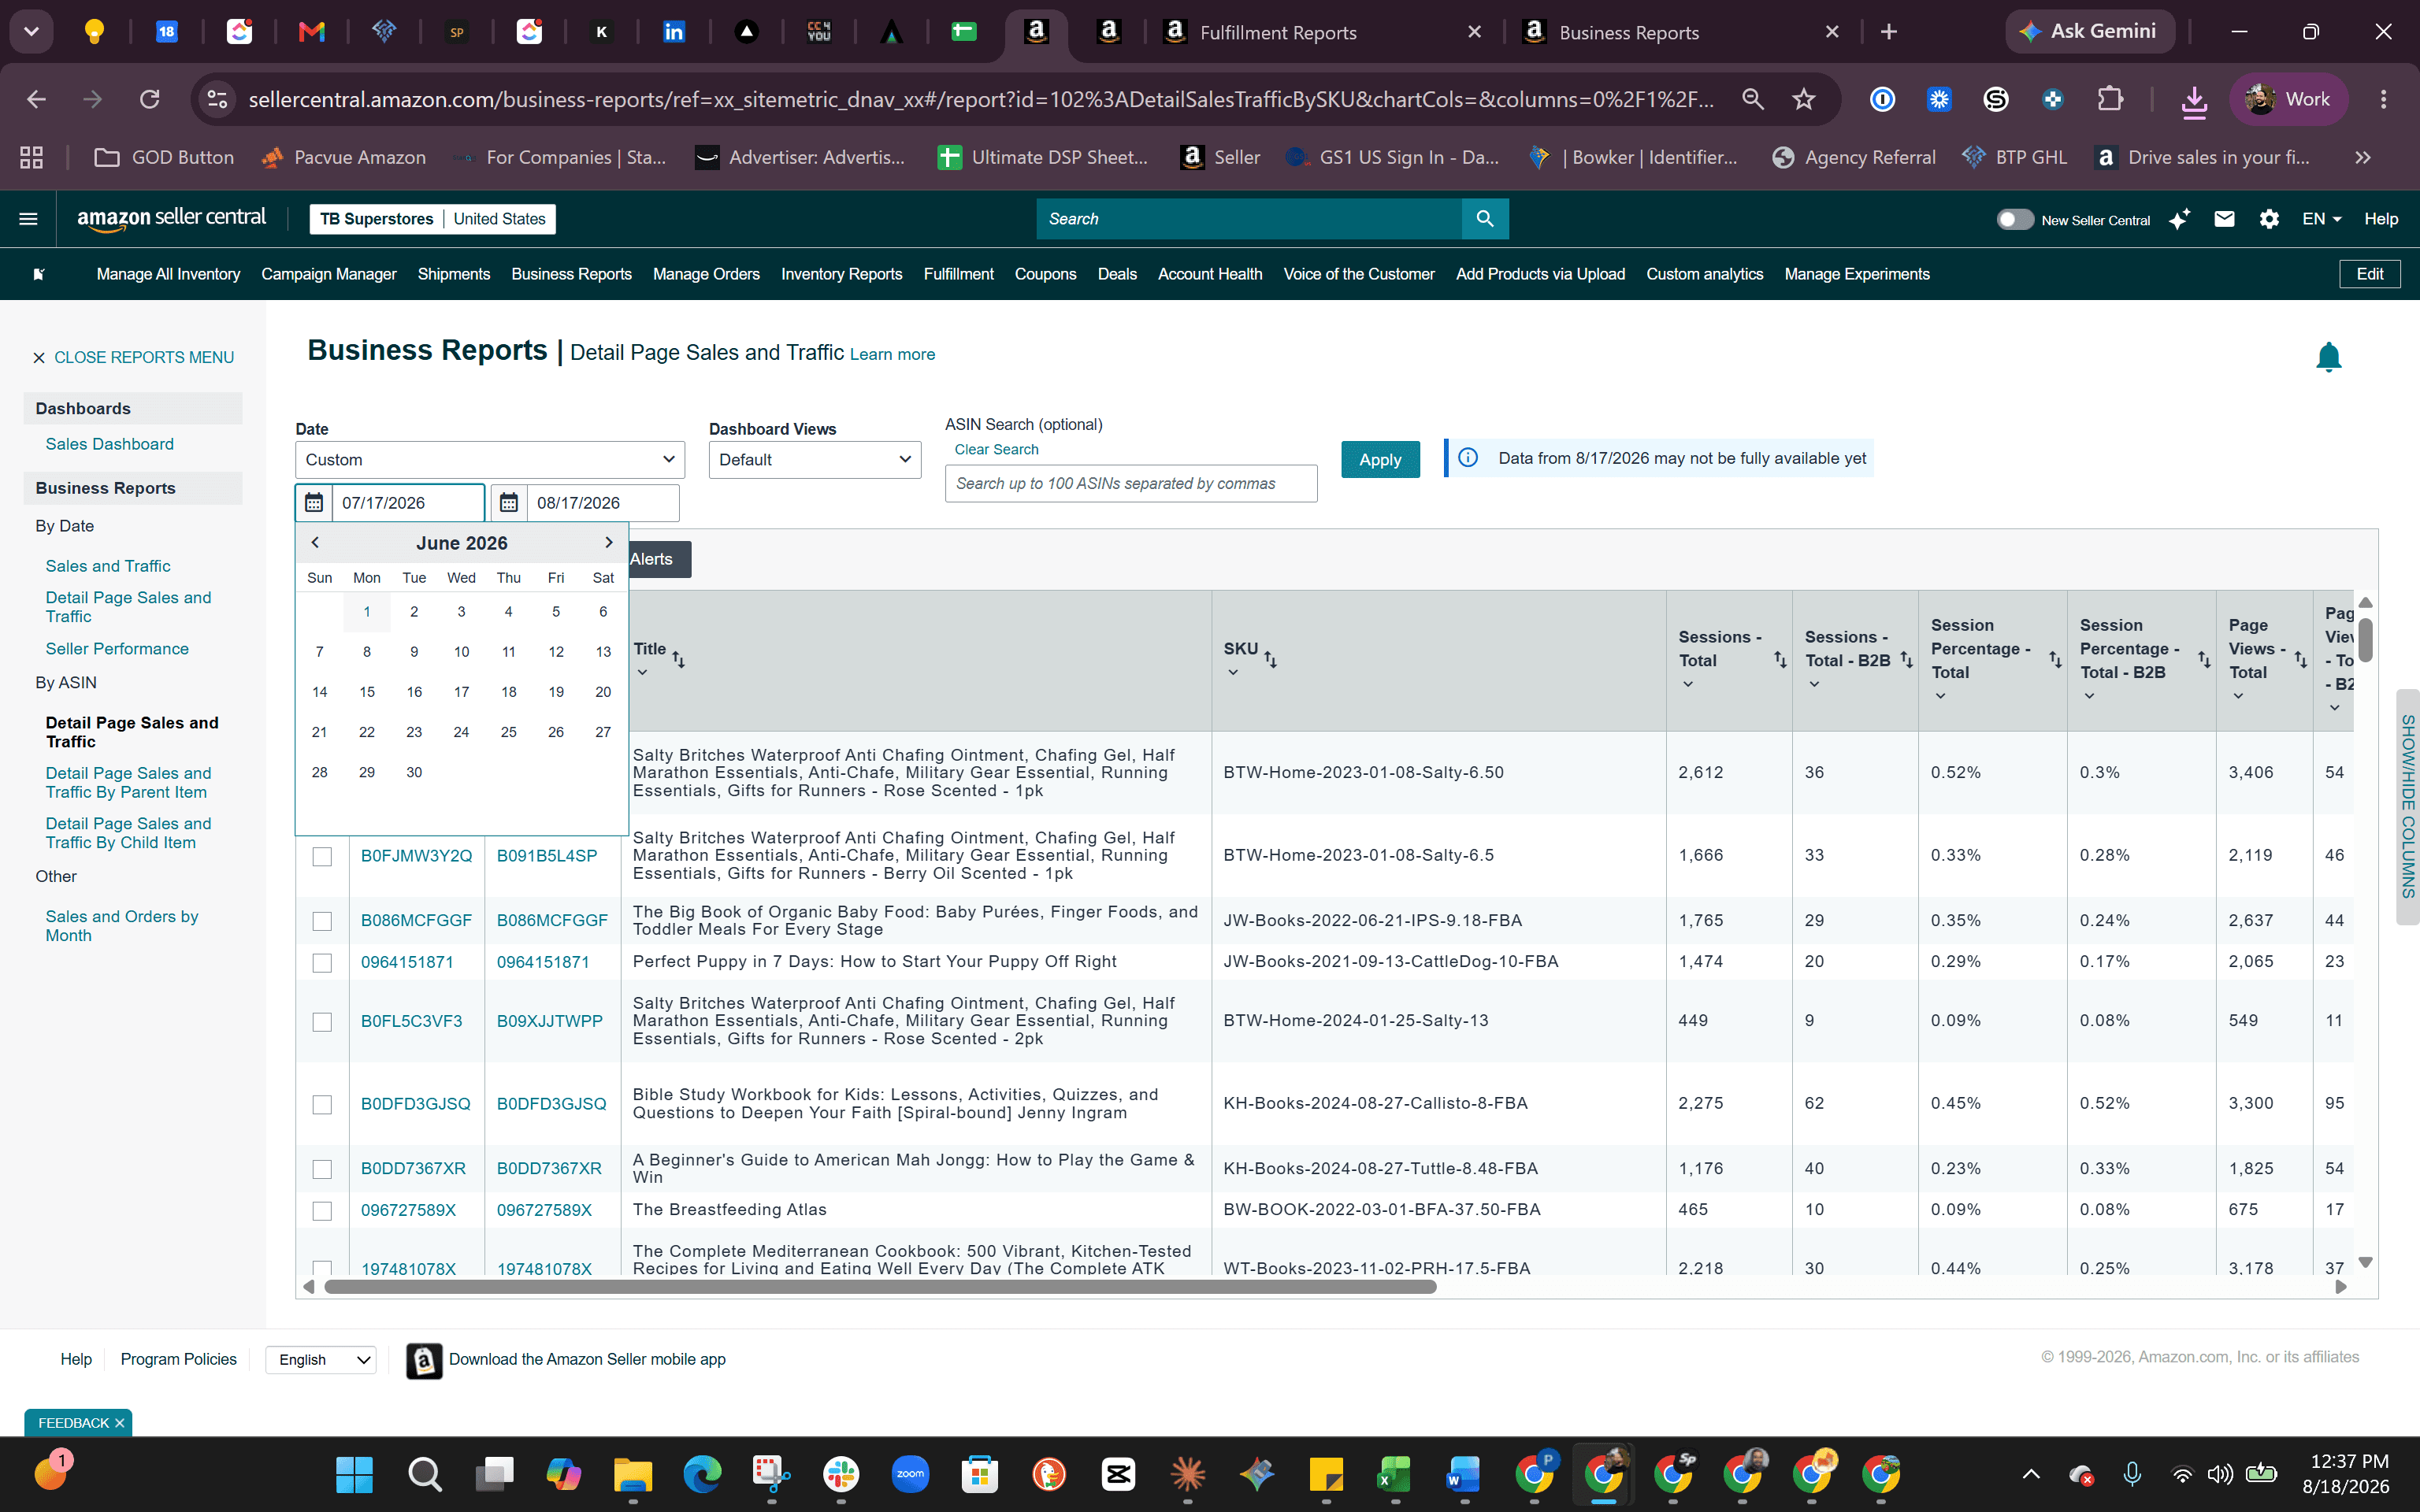This screenshot has width=2420, height=1512.
Task: Click the table horizontal scrollbar
Action: coord(880,1287)
